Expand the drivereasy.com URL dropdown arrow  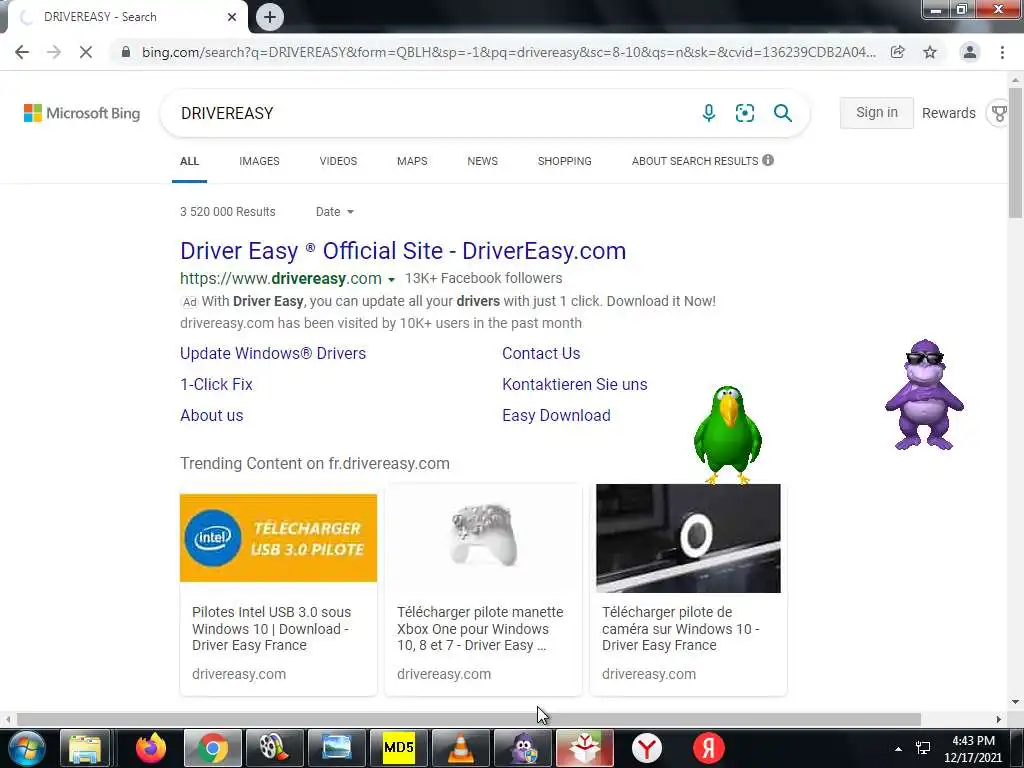tap(391, 280)
